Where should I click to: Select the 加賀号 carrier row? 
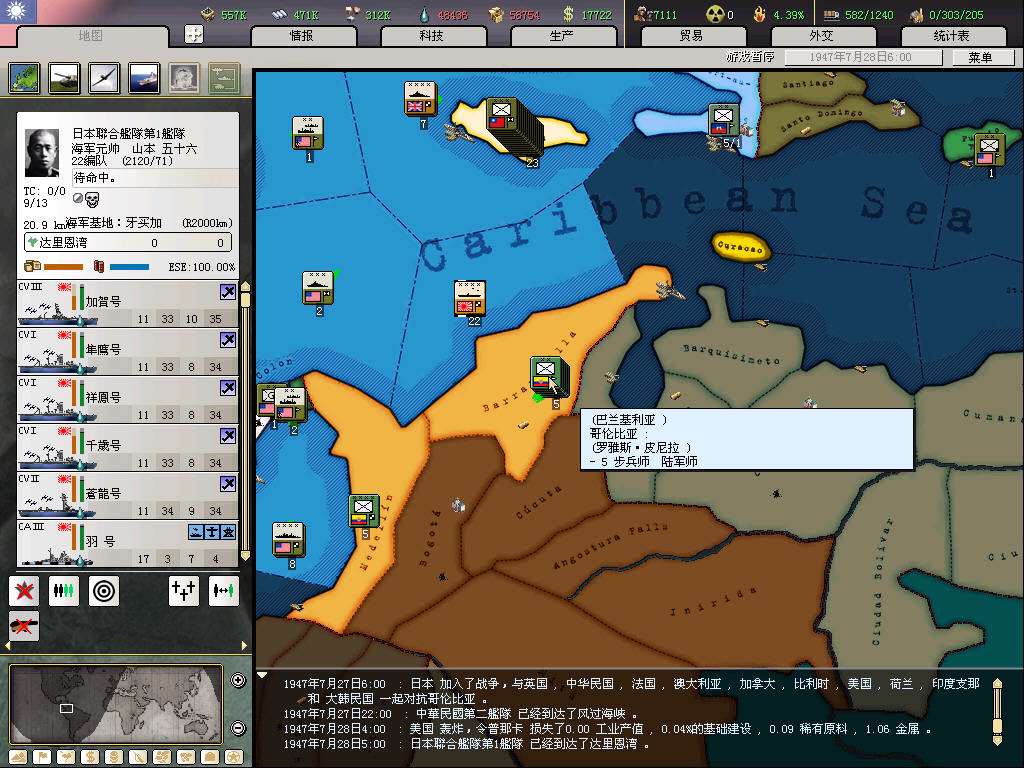pos(128,304)
